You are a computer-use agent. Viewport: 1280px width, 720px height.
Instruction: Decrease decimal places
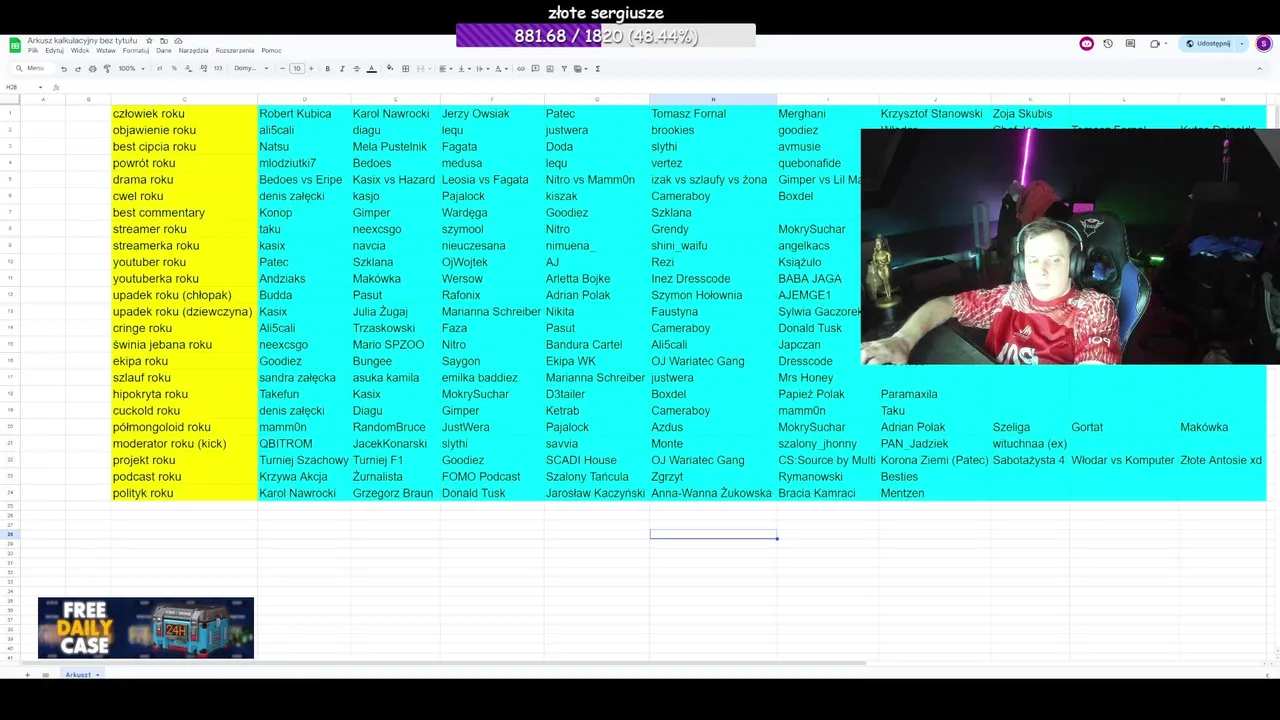click(x=188, y=69)
